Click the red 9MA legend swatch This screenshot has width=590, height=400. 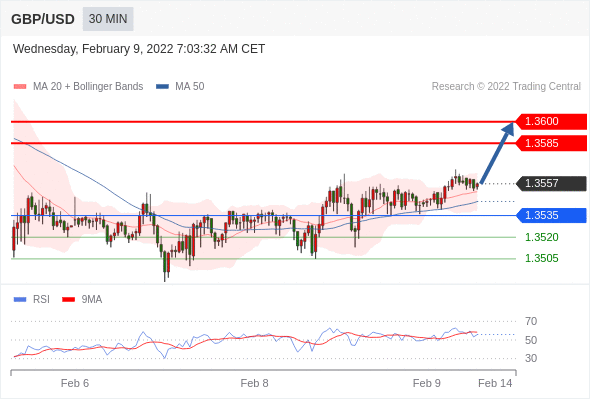click(68, 300)
